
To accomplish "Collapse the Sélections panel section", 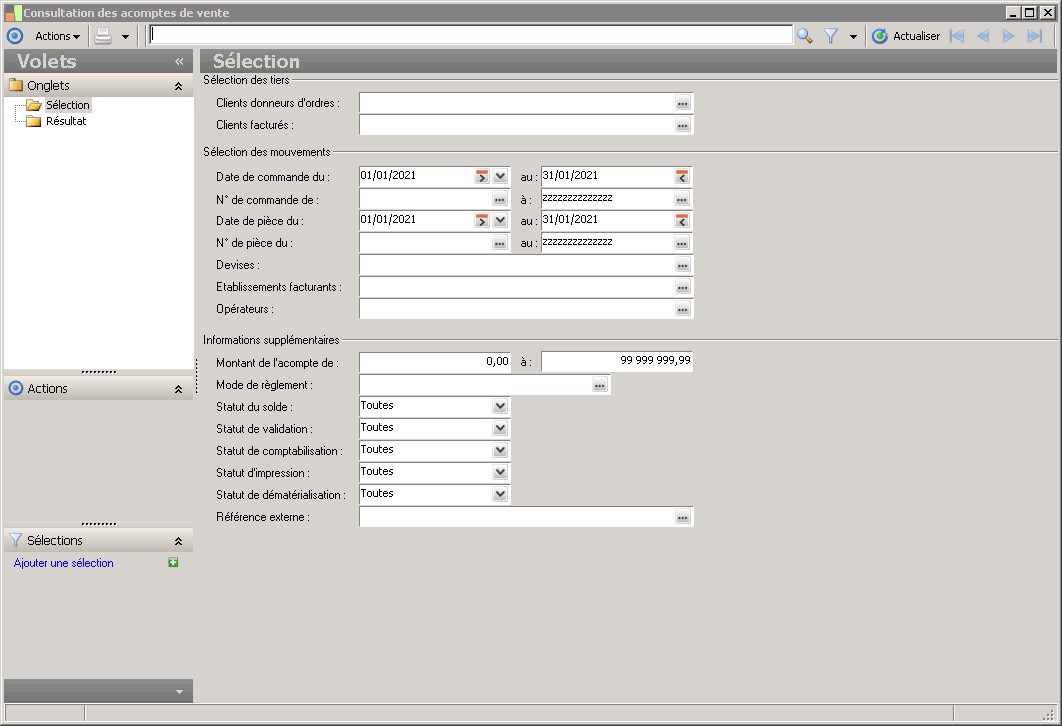I will click(178, 541).
